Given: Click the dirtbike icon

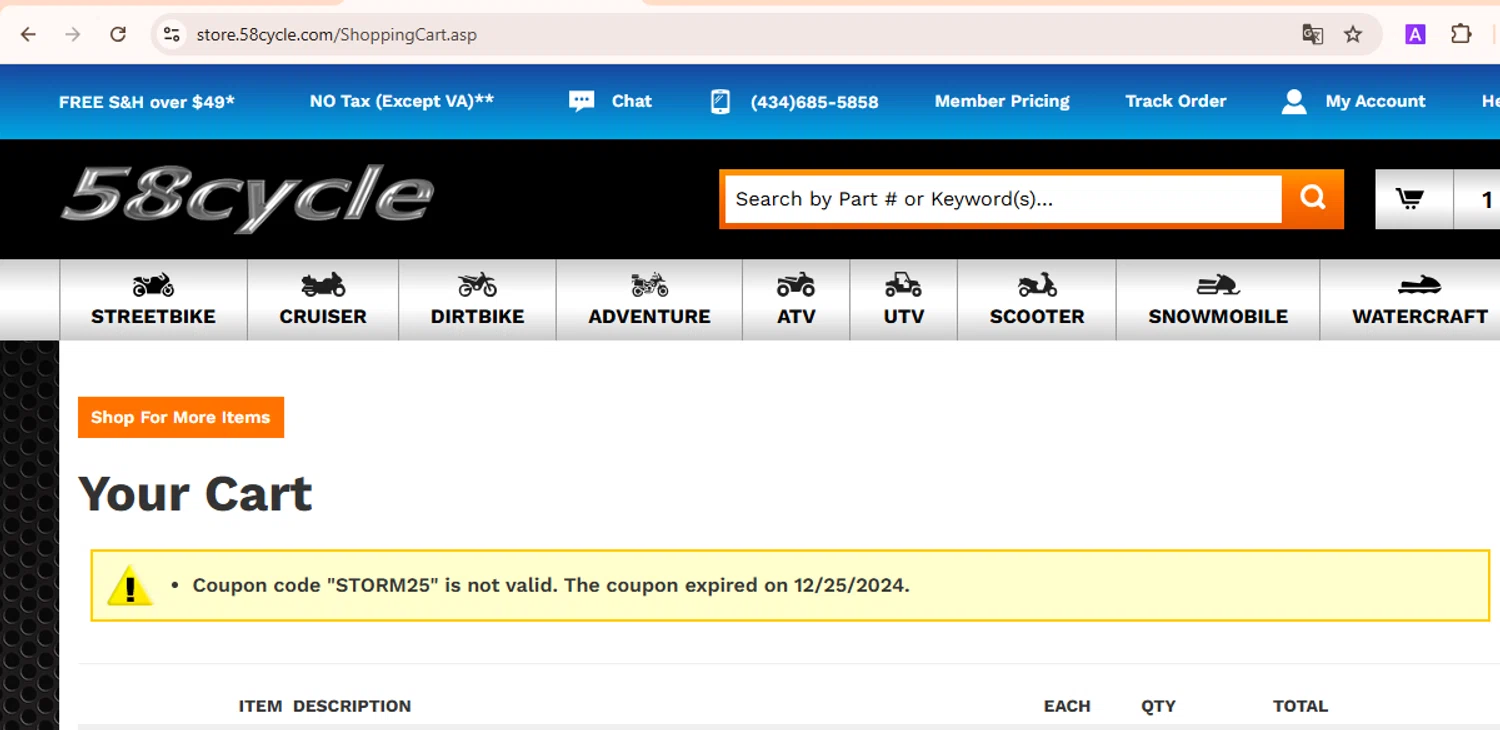Looking at the screenshot, I should (477, 285).
